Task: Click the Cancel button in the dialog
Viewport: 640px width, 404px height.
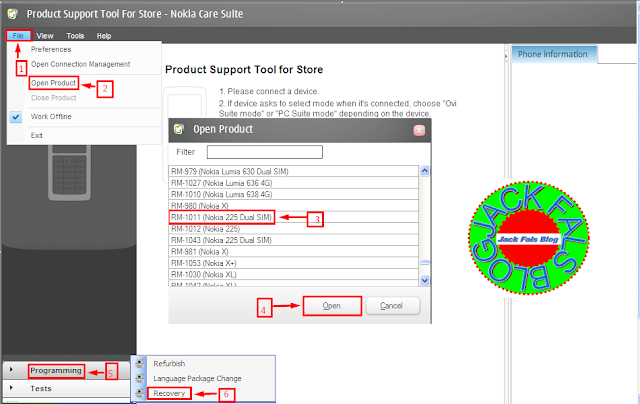Action: pos(392,306)
